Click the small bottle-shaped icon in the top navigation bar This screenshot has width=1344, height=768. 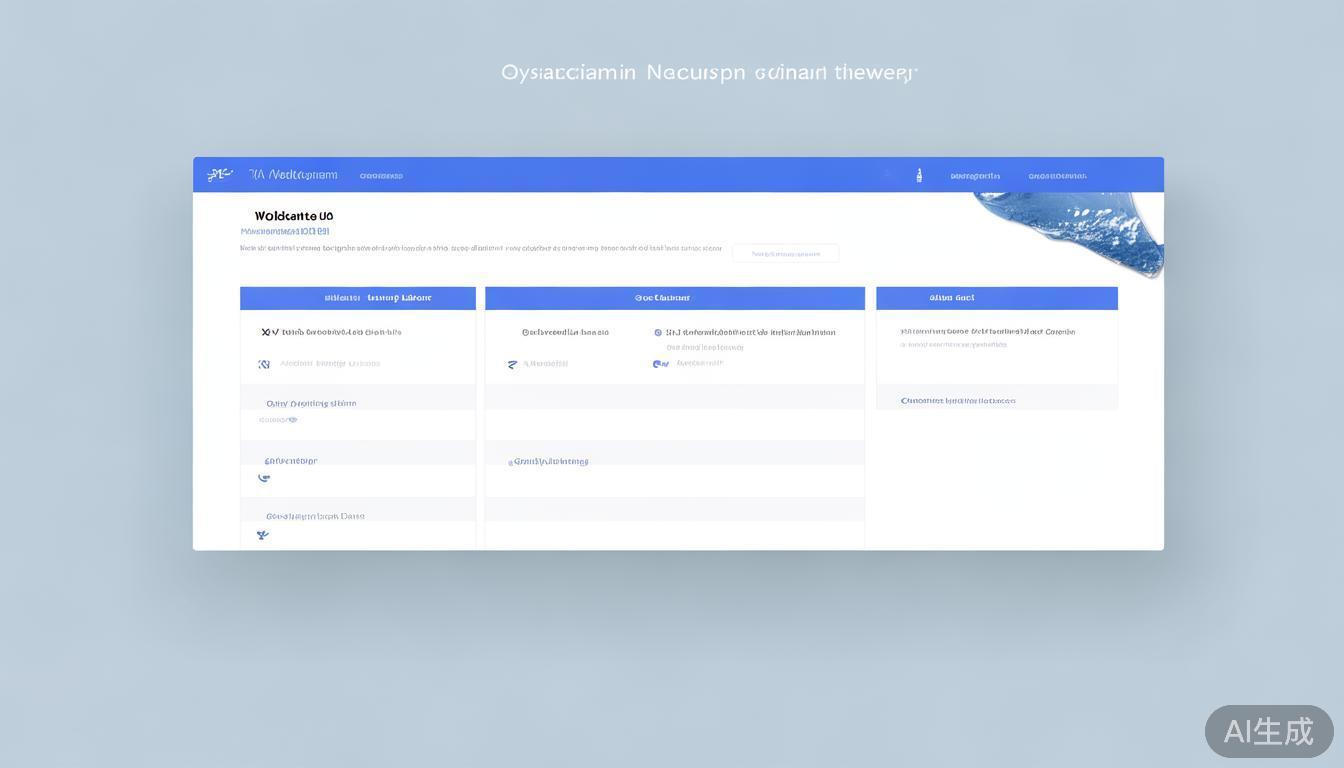[919, 176]
